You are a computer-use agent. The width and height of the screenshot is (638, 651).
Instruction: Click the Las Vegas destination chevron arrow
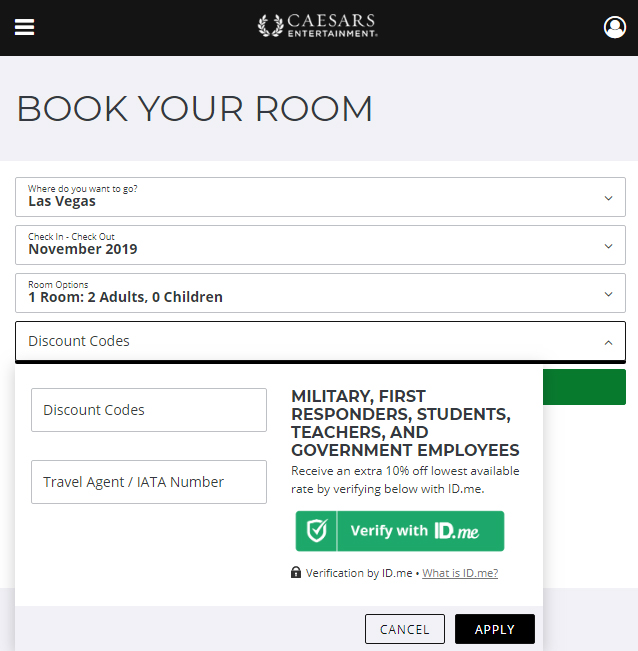[608, 198]
